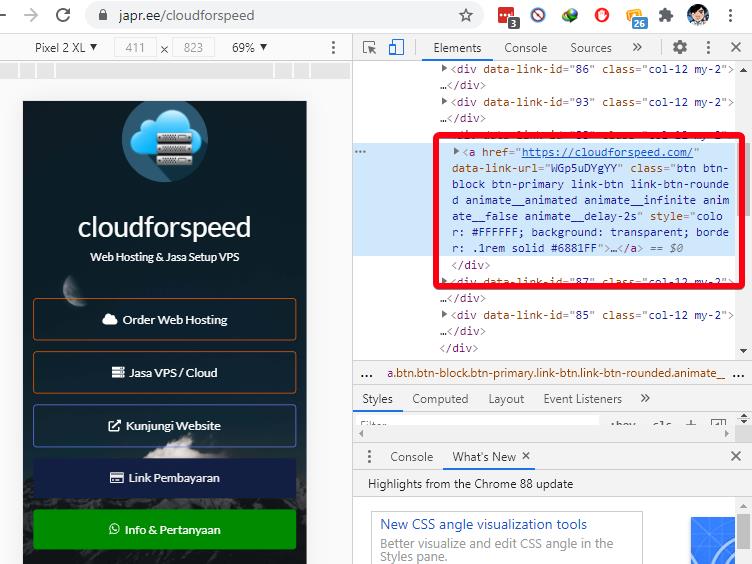The image size is (752, 564).
Task: Open the Pixel 2 XL device dropdown
Action: (x=66, y=47)
